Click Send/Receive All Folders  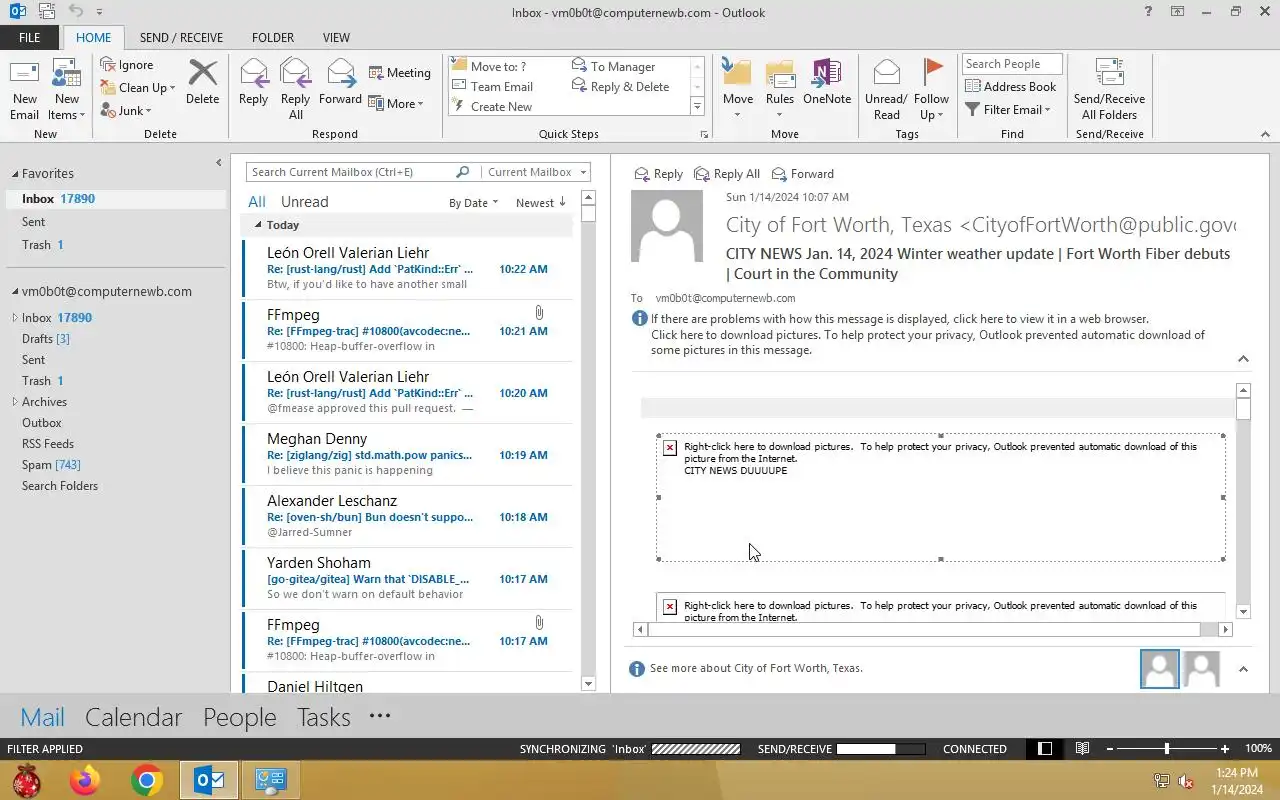[x=1109, y=89]
